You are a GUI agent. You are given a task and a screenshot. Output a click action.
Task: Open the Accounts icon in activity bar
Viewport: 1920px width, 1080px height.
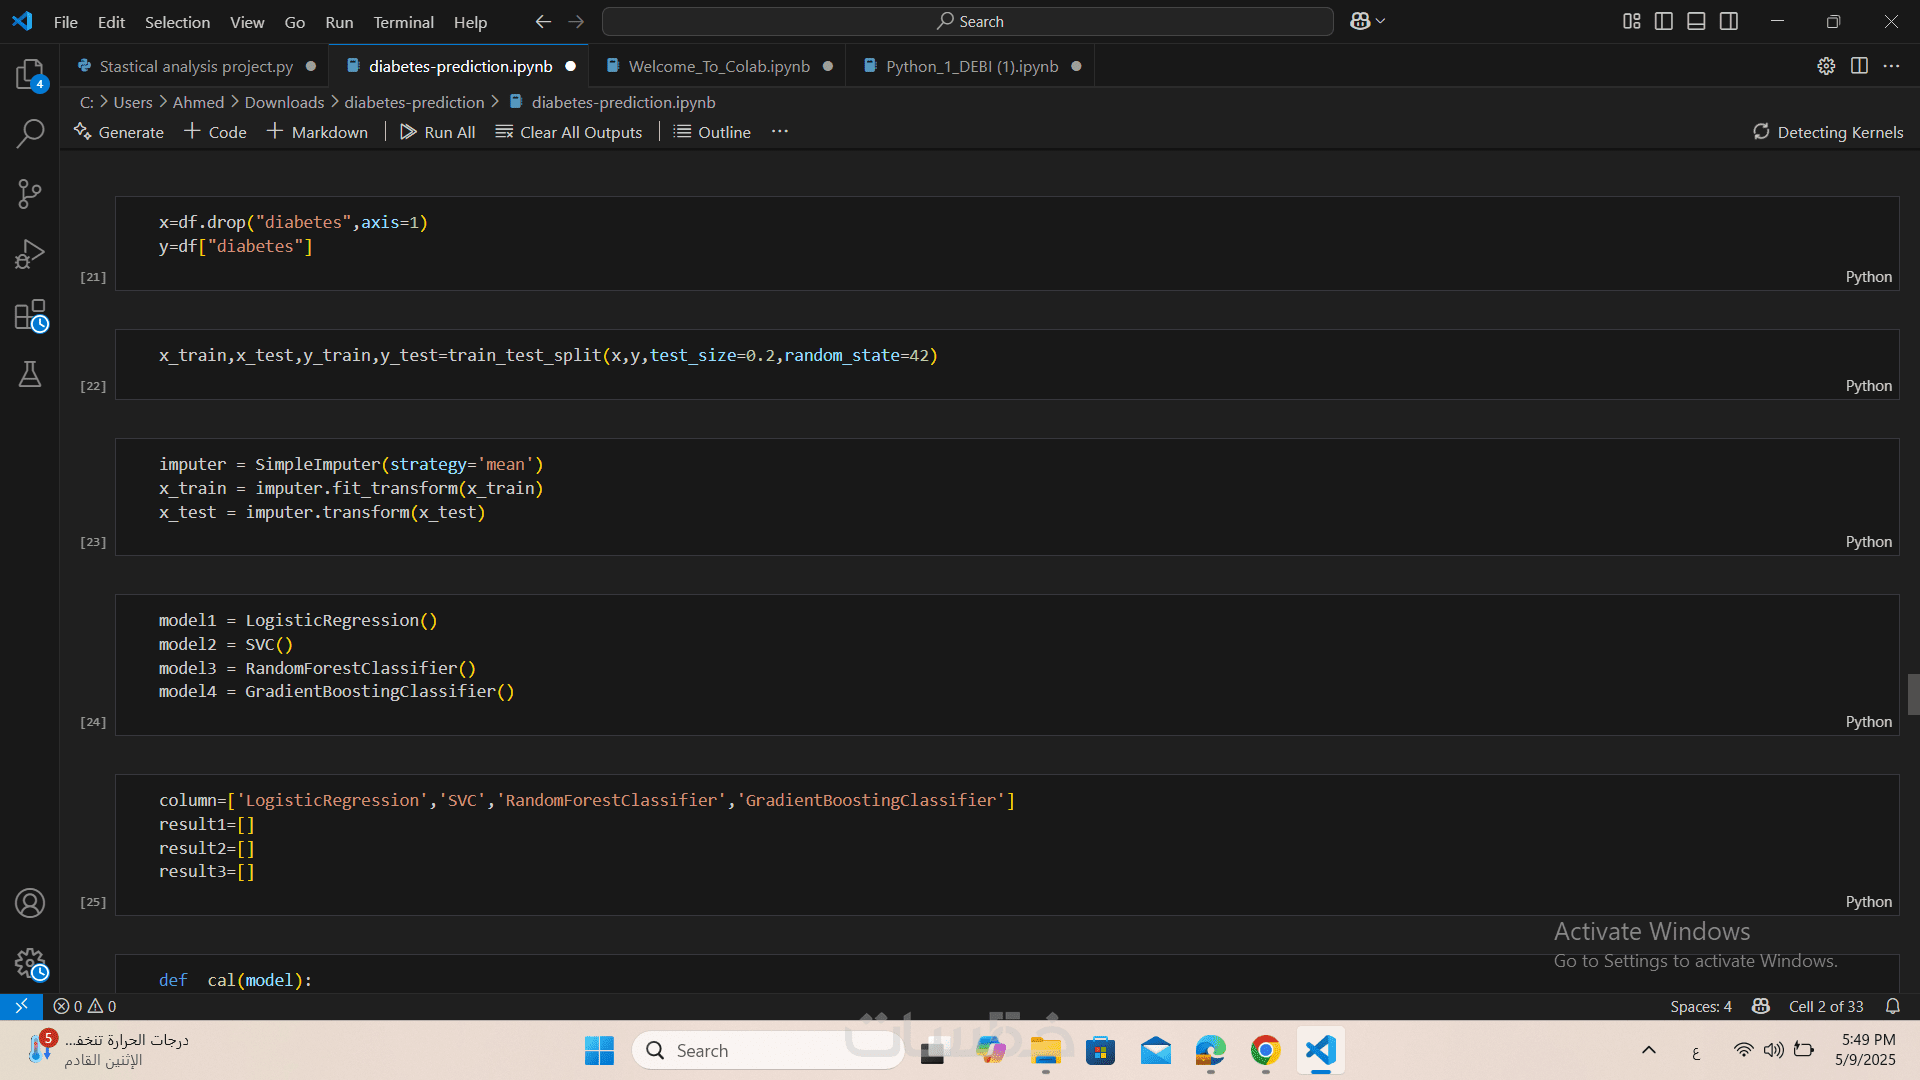30,903
